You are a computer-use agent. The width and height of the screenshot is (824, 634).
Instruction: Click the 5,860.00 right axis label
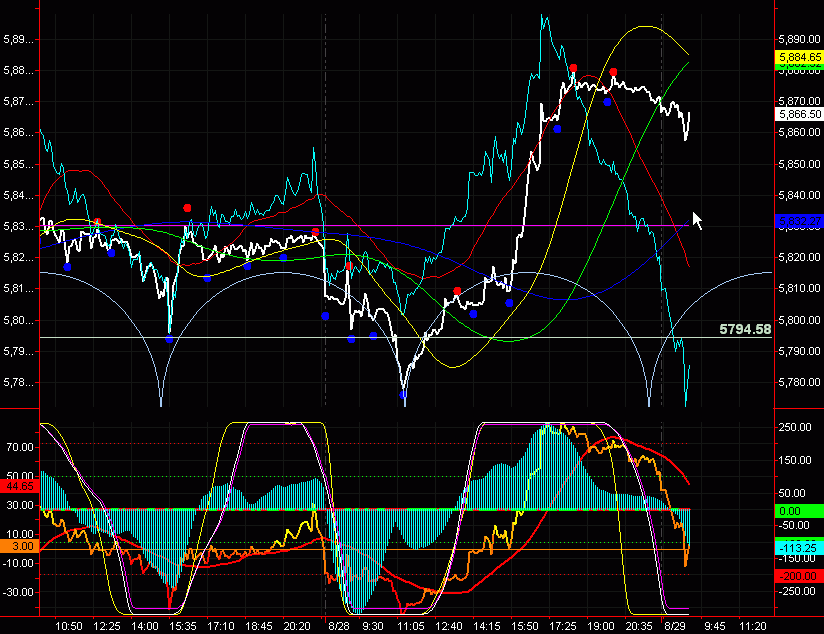point(799,132)
